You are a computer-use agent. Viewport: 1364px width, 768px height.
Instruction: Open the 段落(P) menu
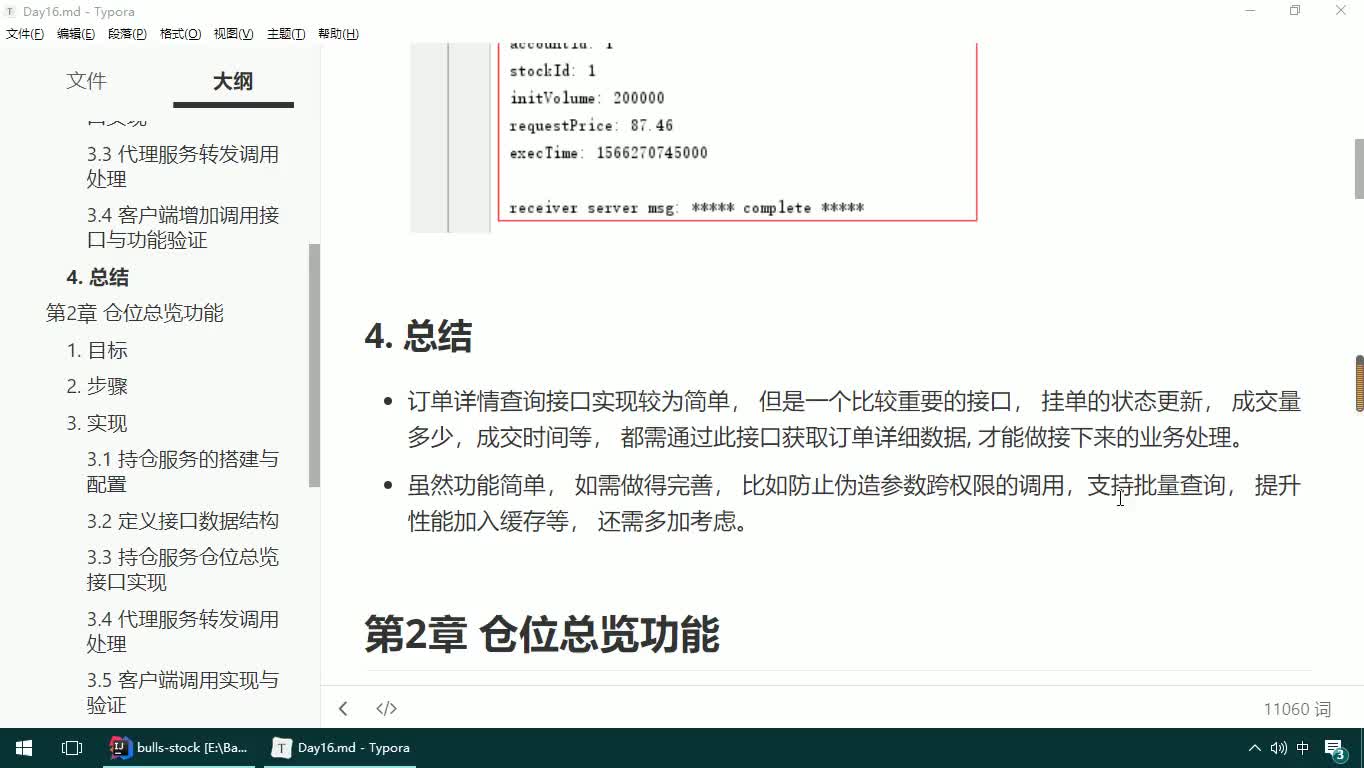pos(127,34)
